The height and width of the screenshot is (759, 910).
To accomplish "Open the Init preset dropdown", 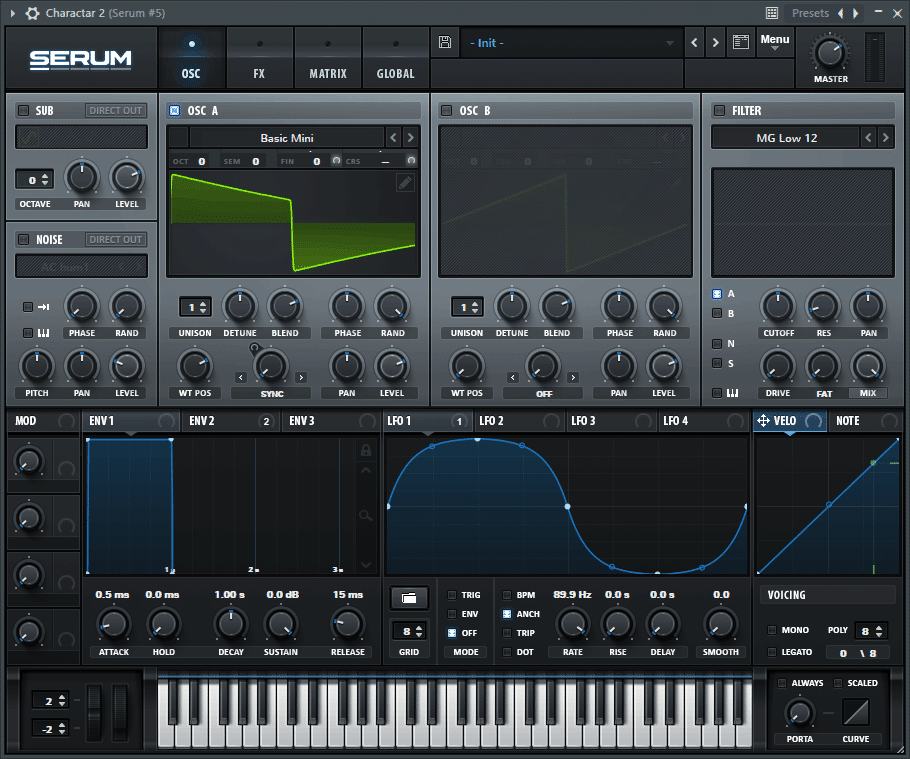I will (x=570, y=43).
